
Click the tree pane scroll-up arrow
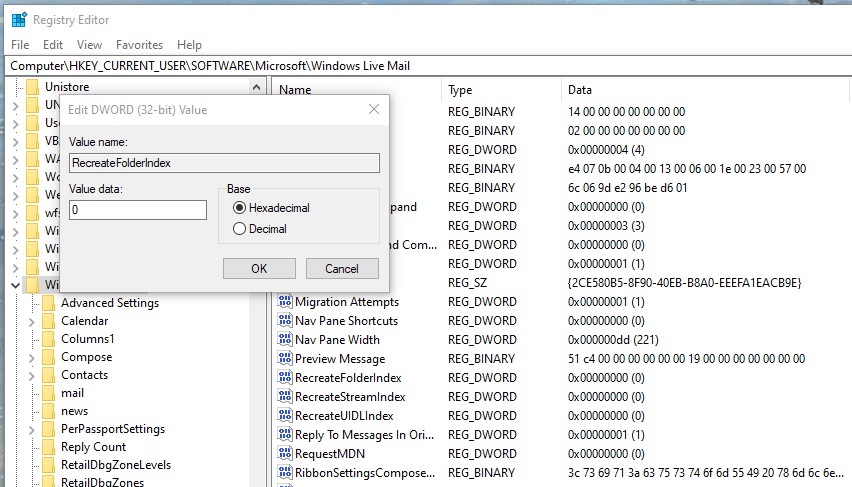[x=256, y=87]
